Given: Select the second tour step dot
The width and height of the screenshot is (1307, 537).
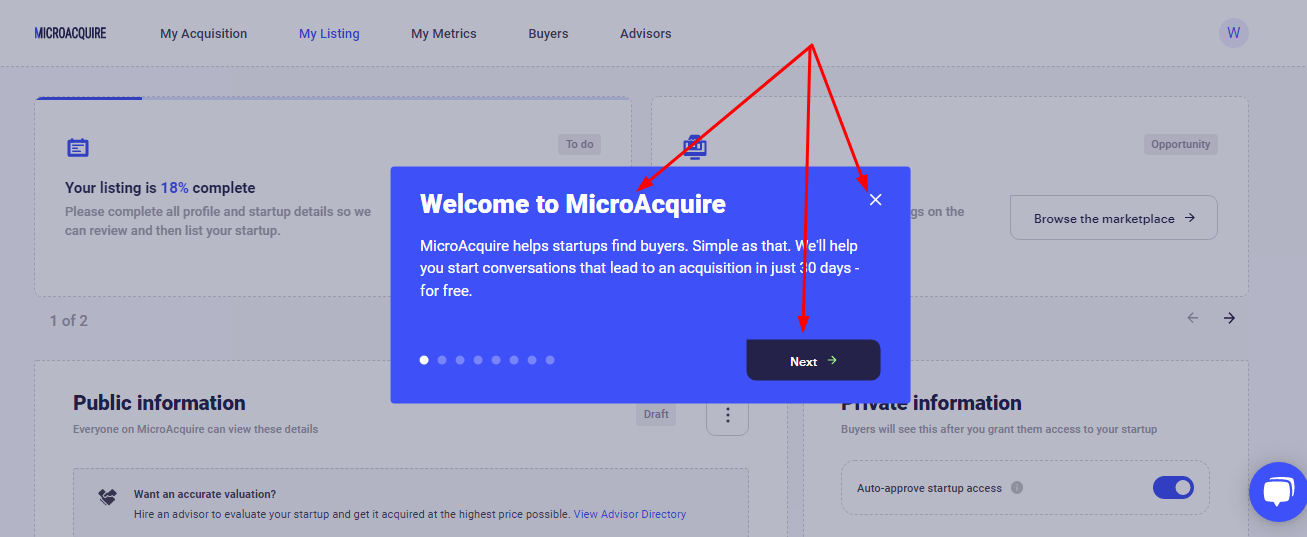Looking at the screenshot, I should click(442, 360).
